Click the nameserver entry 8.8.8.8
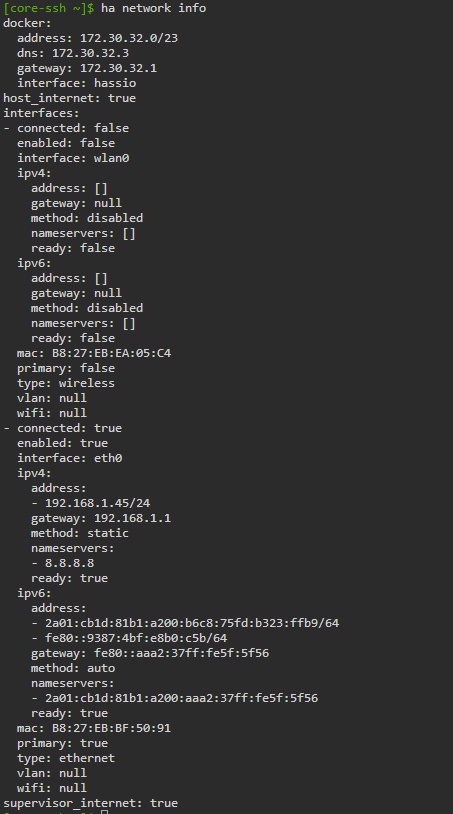 click(70, 563)
